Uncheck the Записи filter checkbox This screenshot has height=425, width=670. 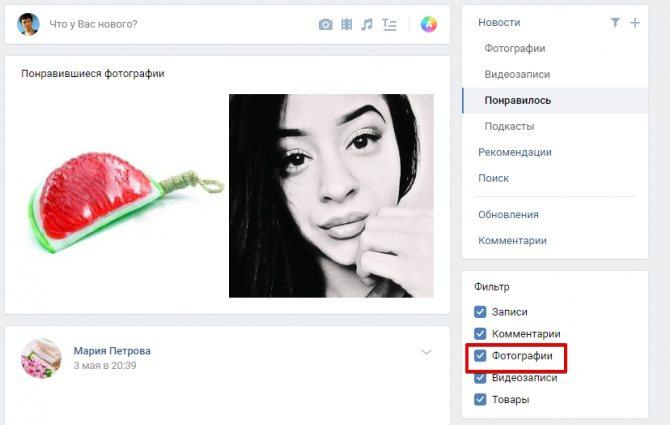[x=480, y=312]
